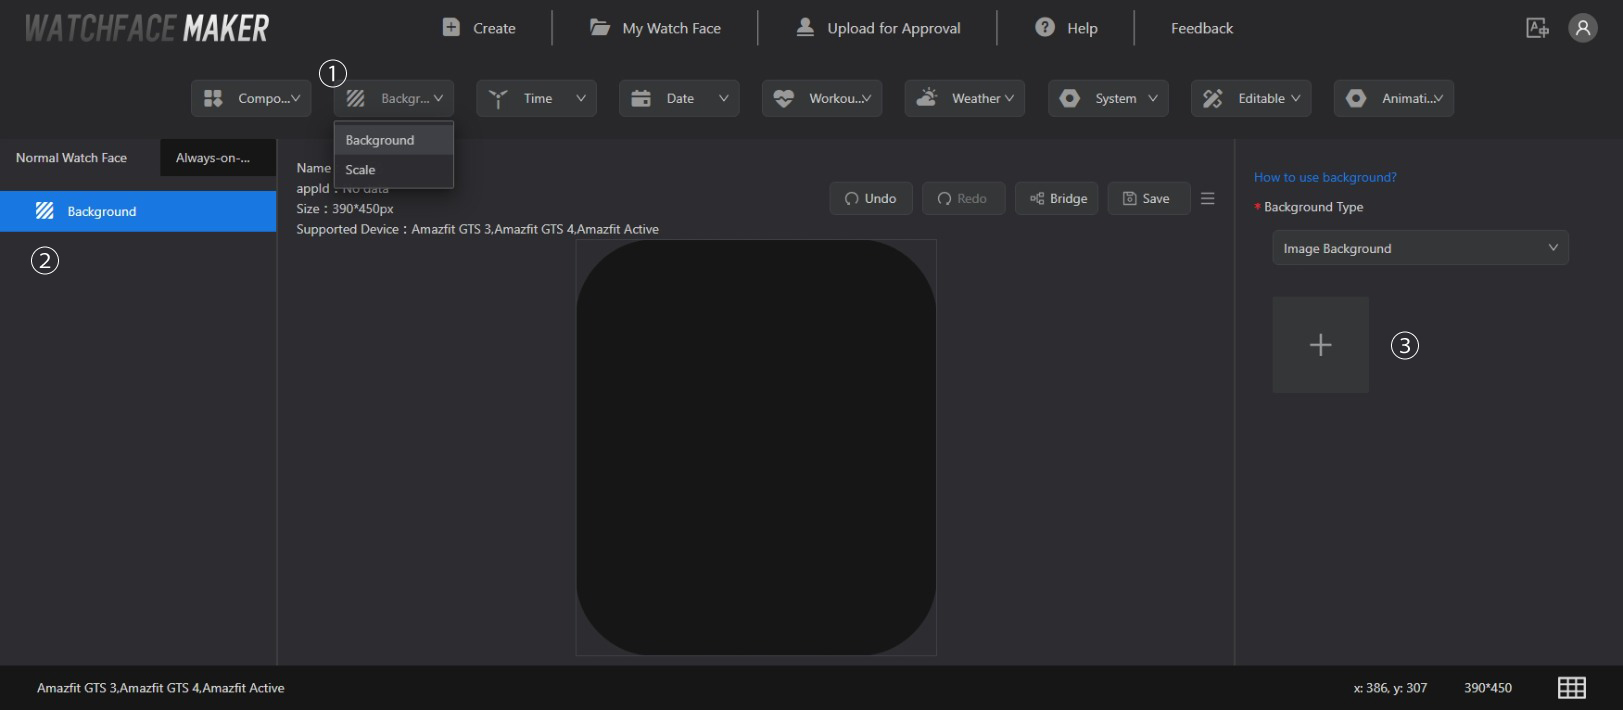Expand the Workout component dropdown
This screenshot has height=710, width=1623.
tap(822, 98)
